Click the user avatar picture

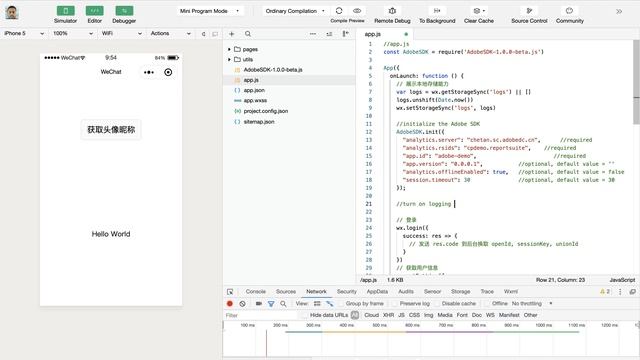tap(12, 13)
